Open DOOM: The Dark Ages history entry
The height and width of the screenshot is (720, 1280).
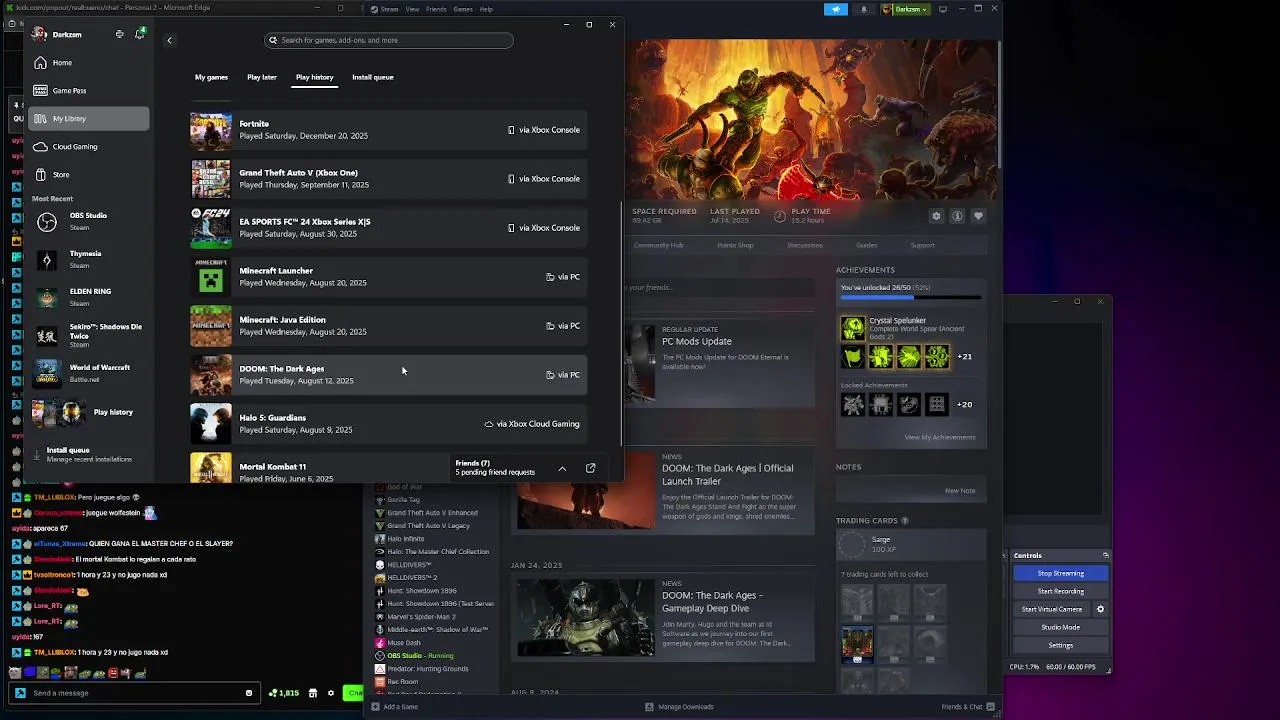click(389, 375)
